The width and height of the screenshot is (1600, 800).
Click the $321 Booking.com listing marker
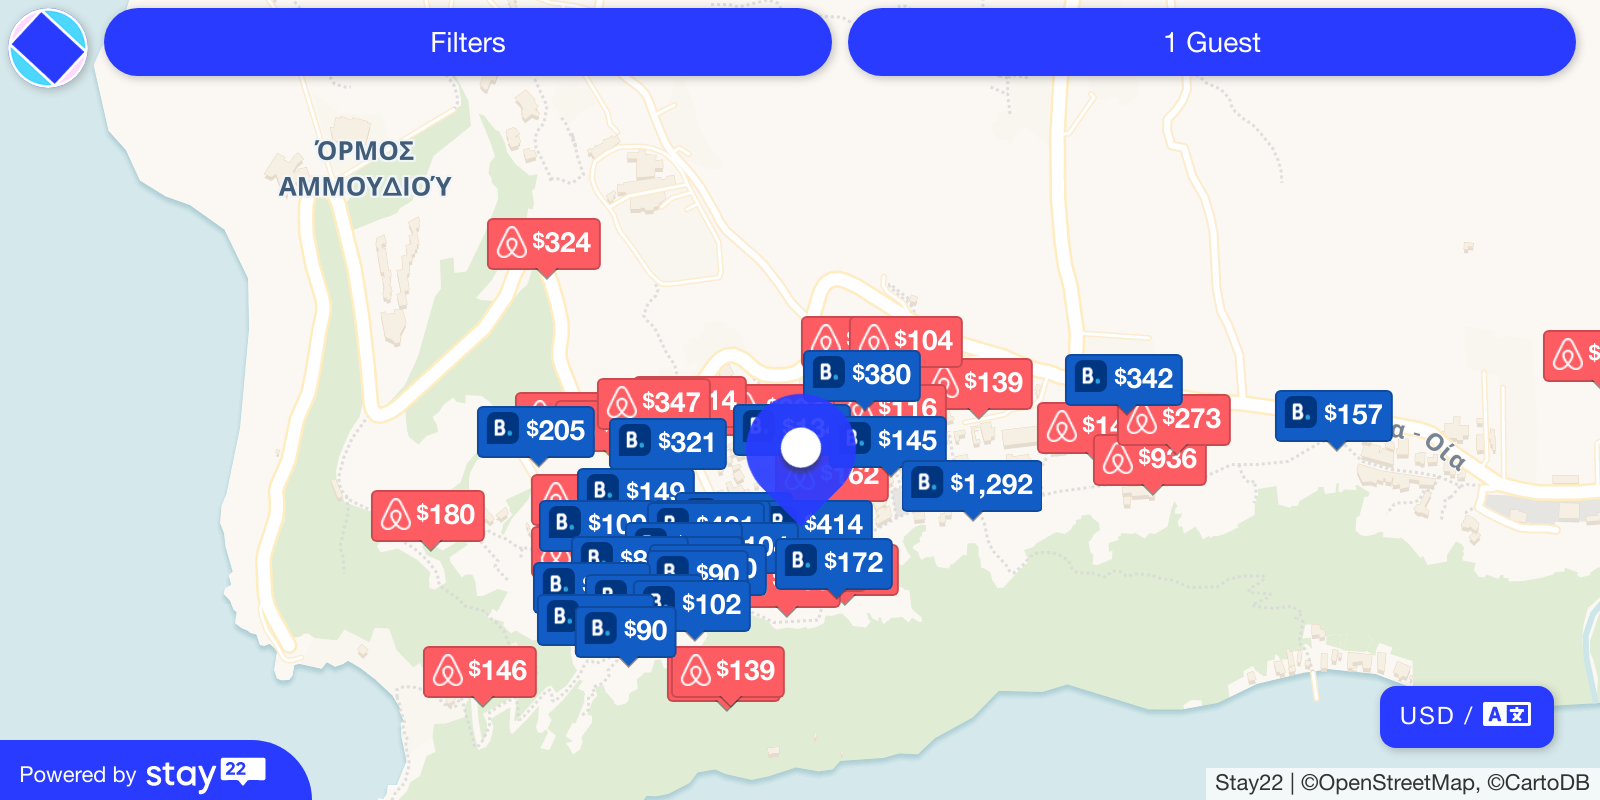[668, 443]
